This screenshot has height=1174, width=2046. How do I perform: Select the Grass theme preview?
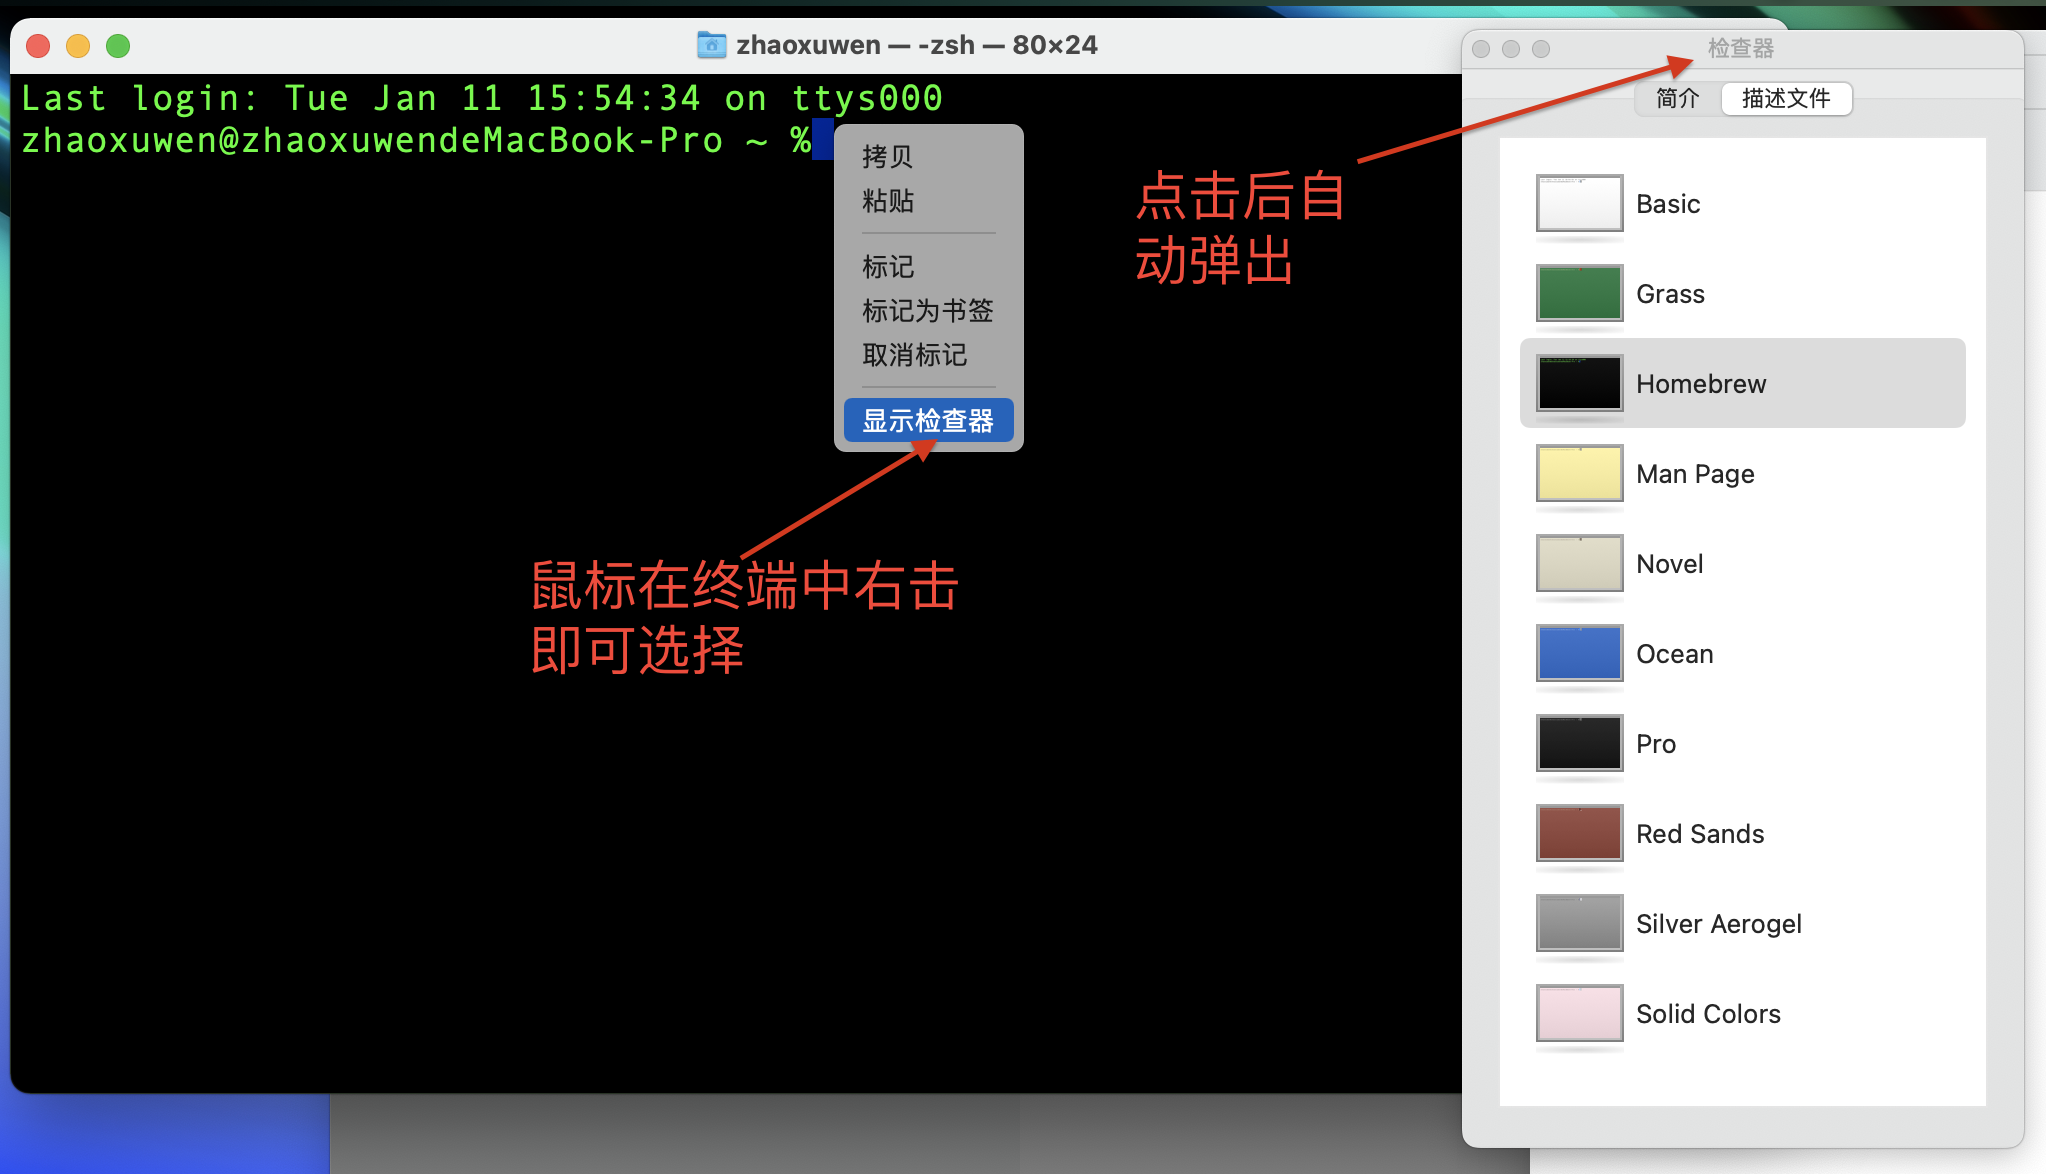[x=1578, y=294]
